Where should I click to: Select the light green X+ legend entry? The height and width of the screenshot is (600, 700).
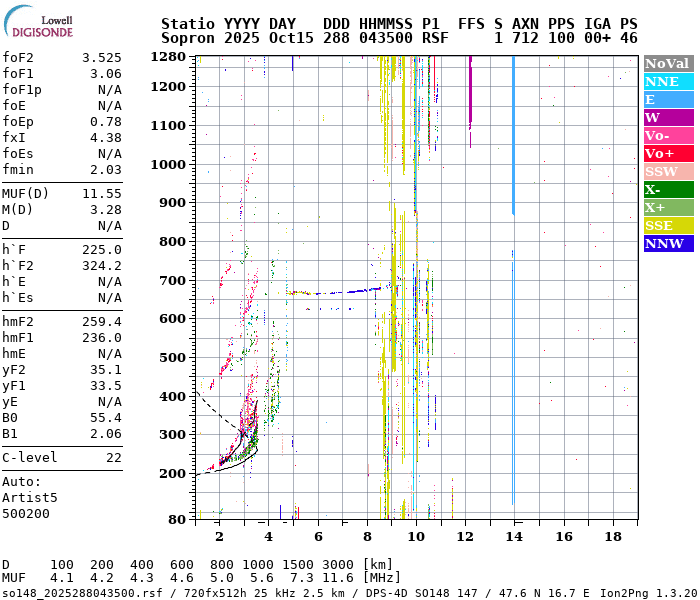(x=668, y=208)
